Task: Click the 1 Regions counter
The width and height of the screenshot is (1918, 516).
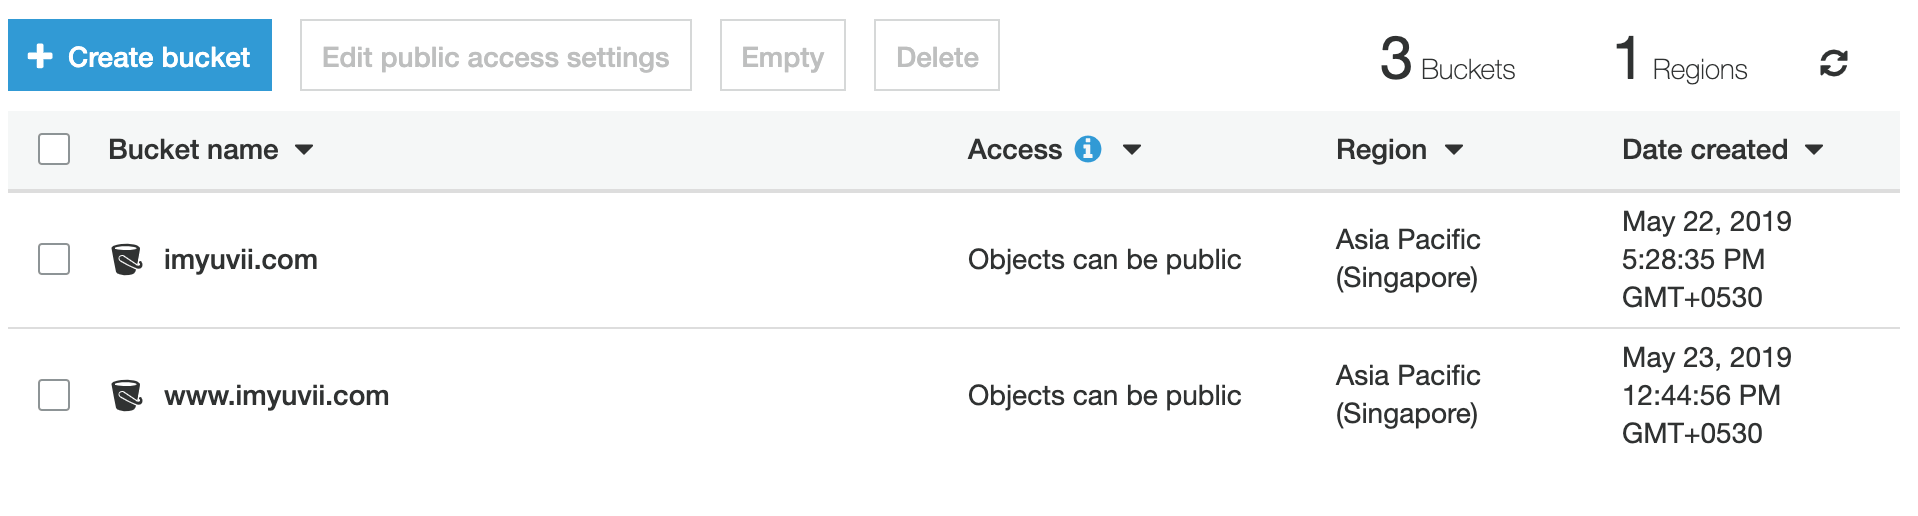Action: (1682, 60)
